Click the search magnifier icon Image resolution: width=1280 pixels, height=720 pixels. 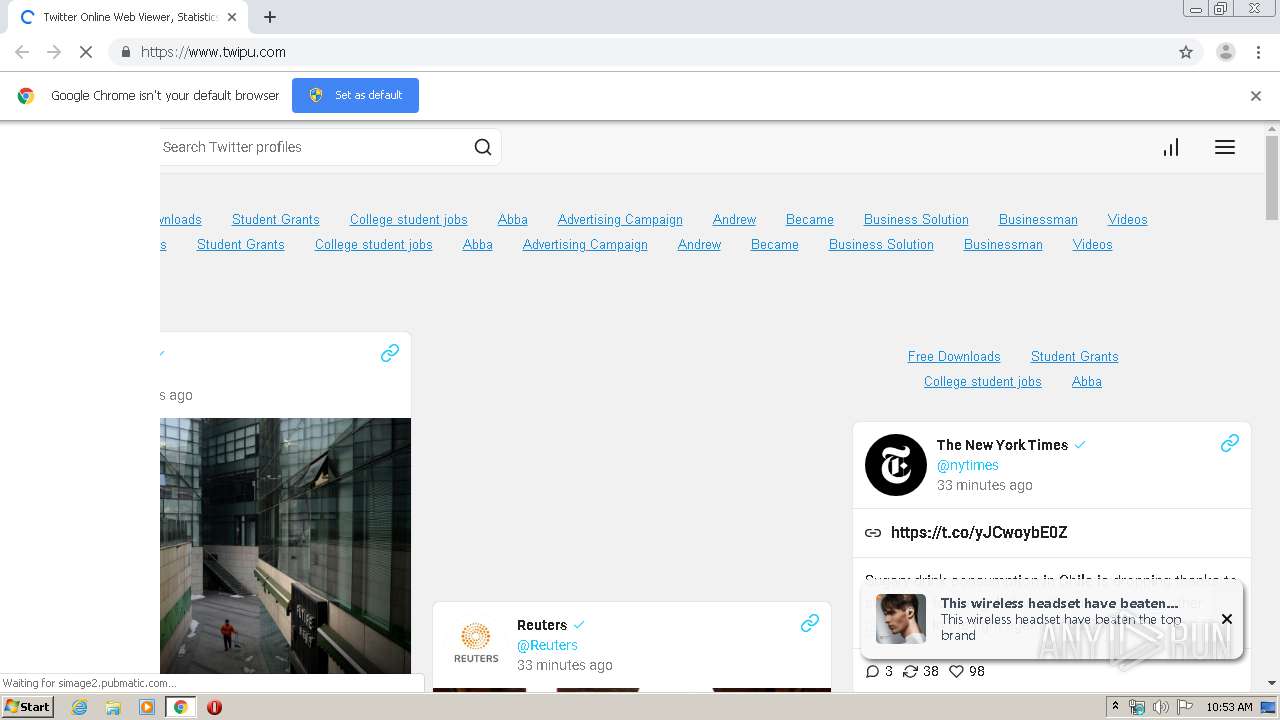(x=483, y=147)
